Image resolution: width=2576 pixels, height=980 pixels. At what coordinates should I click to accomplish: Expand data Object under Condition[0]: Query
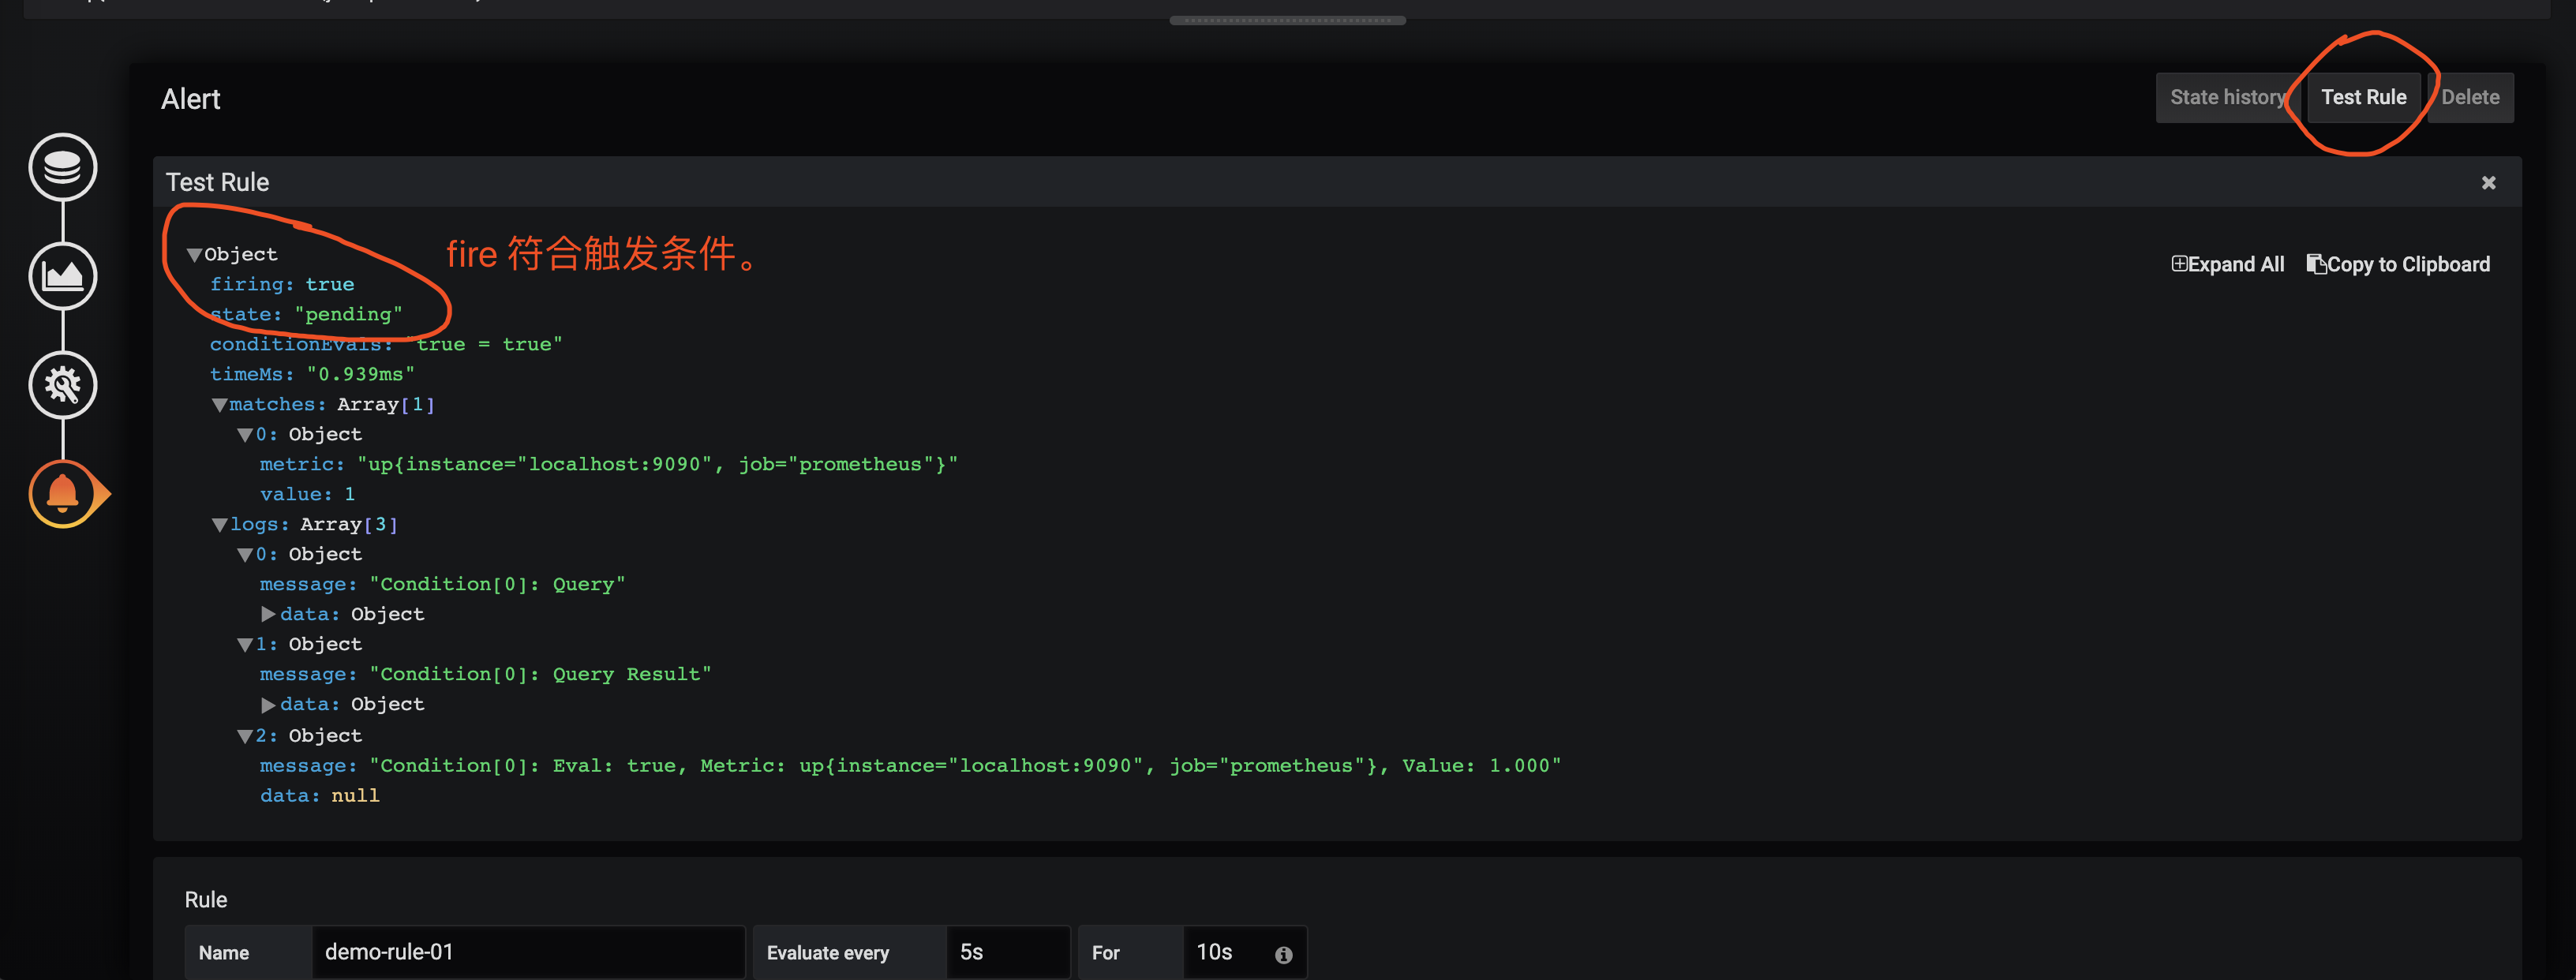tap(268, 615)
